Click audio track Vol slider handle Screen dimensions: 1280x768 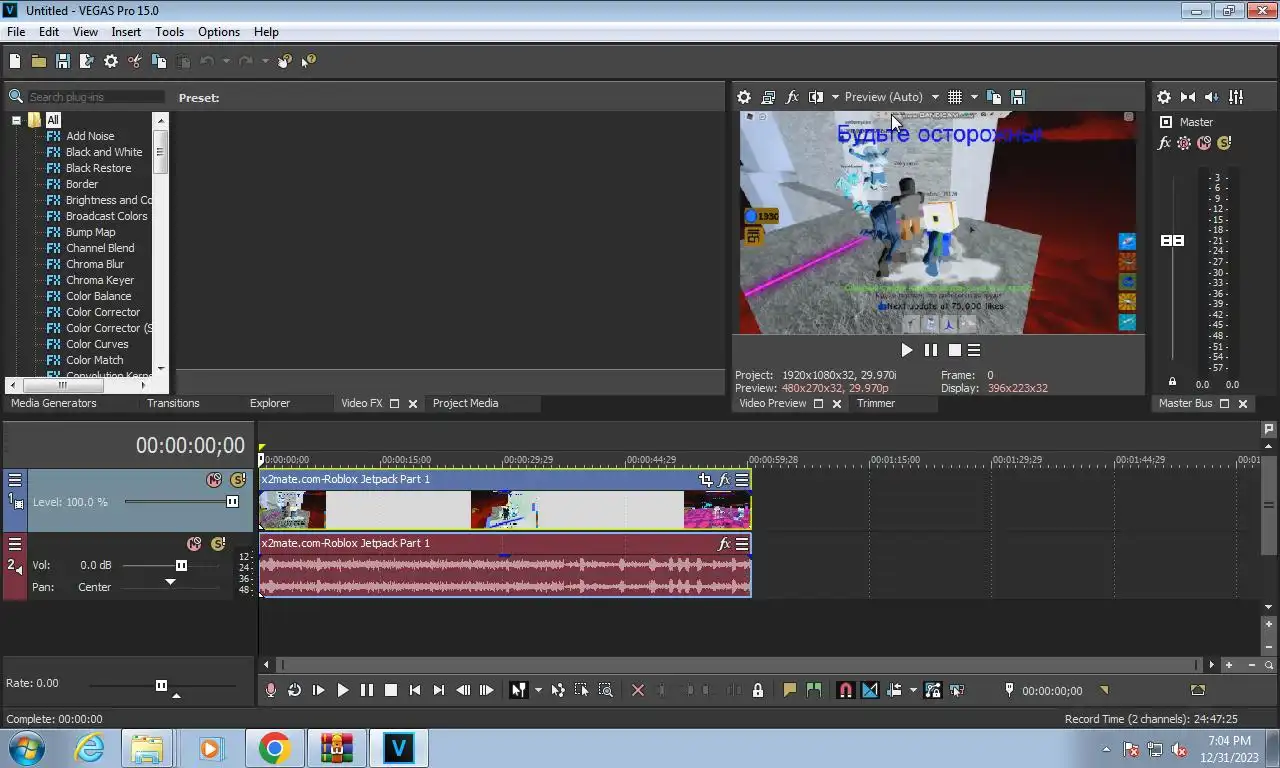click(182, 565)
